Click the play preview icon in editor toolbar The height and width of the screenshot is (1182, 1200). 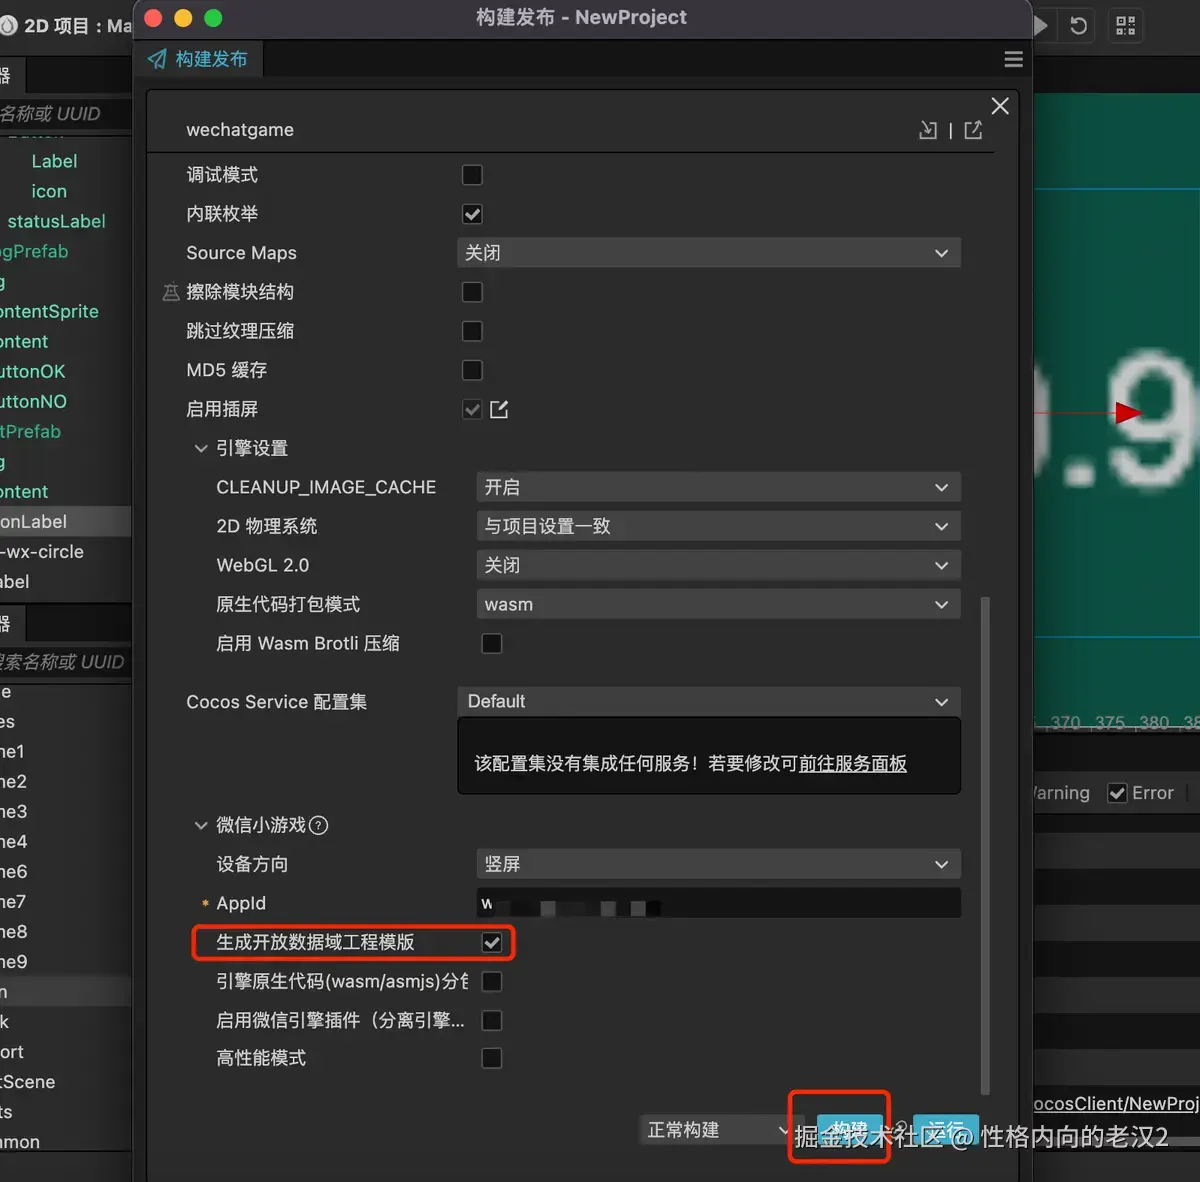[x=1040, y=26]
